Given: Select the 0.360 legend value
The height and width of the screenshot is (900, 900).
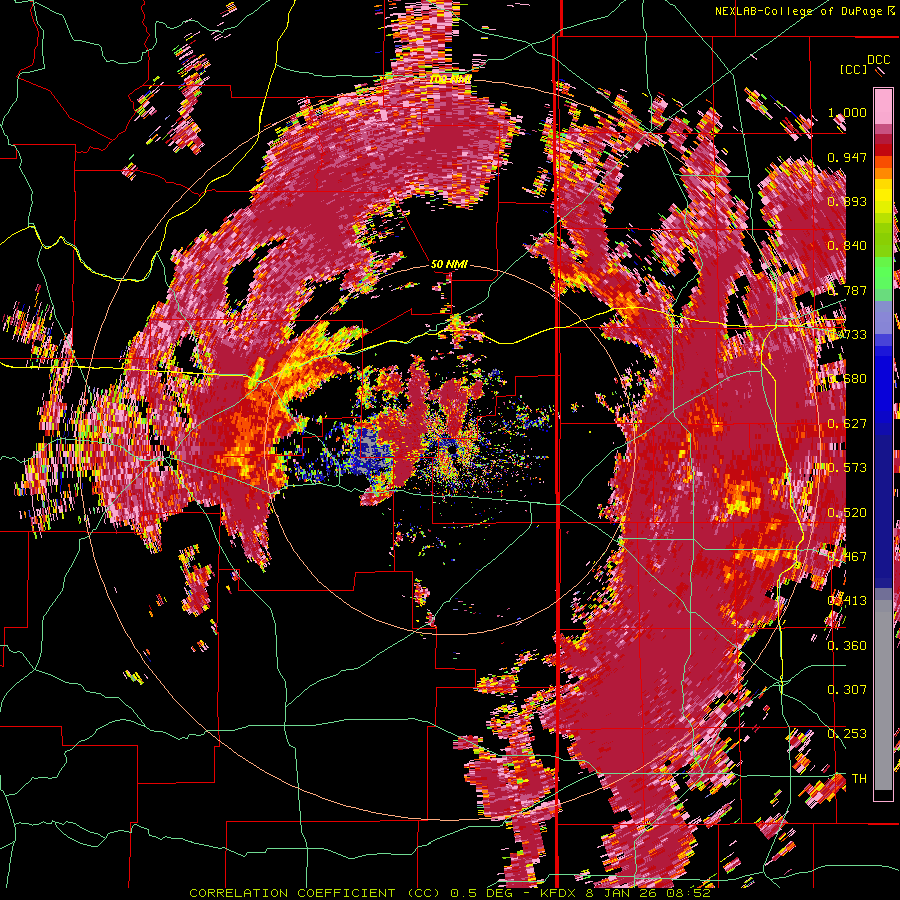Looking at the screenshot, I should [847, 646].
